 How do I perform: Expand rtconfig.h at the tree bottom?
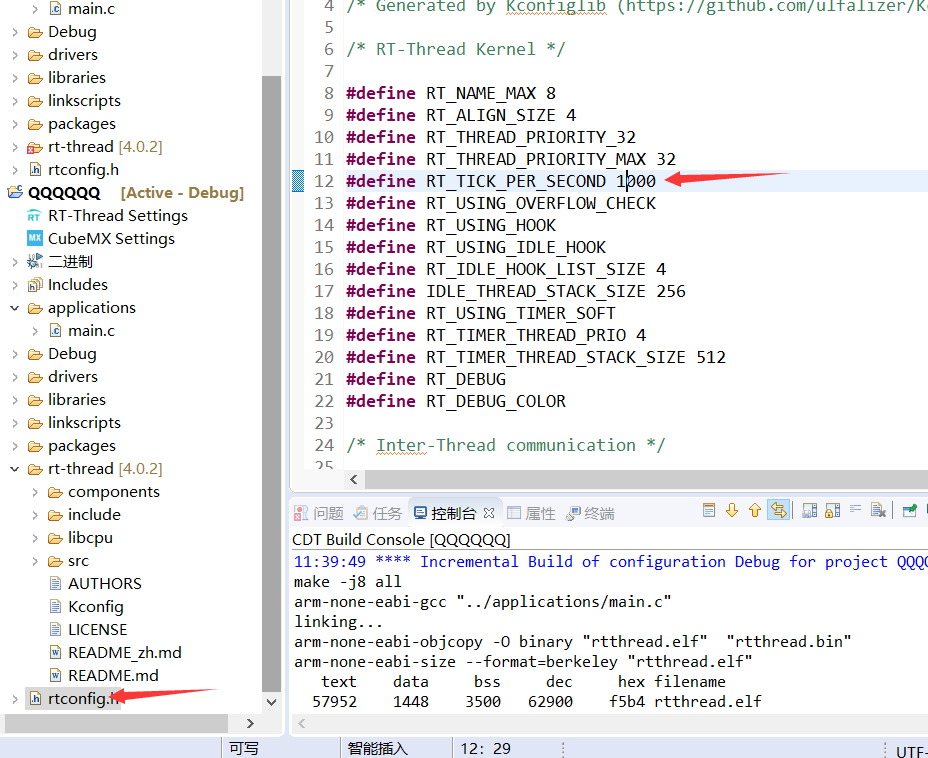(15, 699)
